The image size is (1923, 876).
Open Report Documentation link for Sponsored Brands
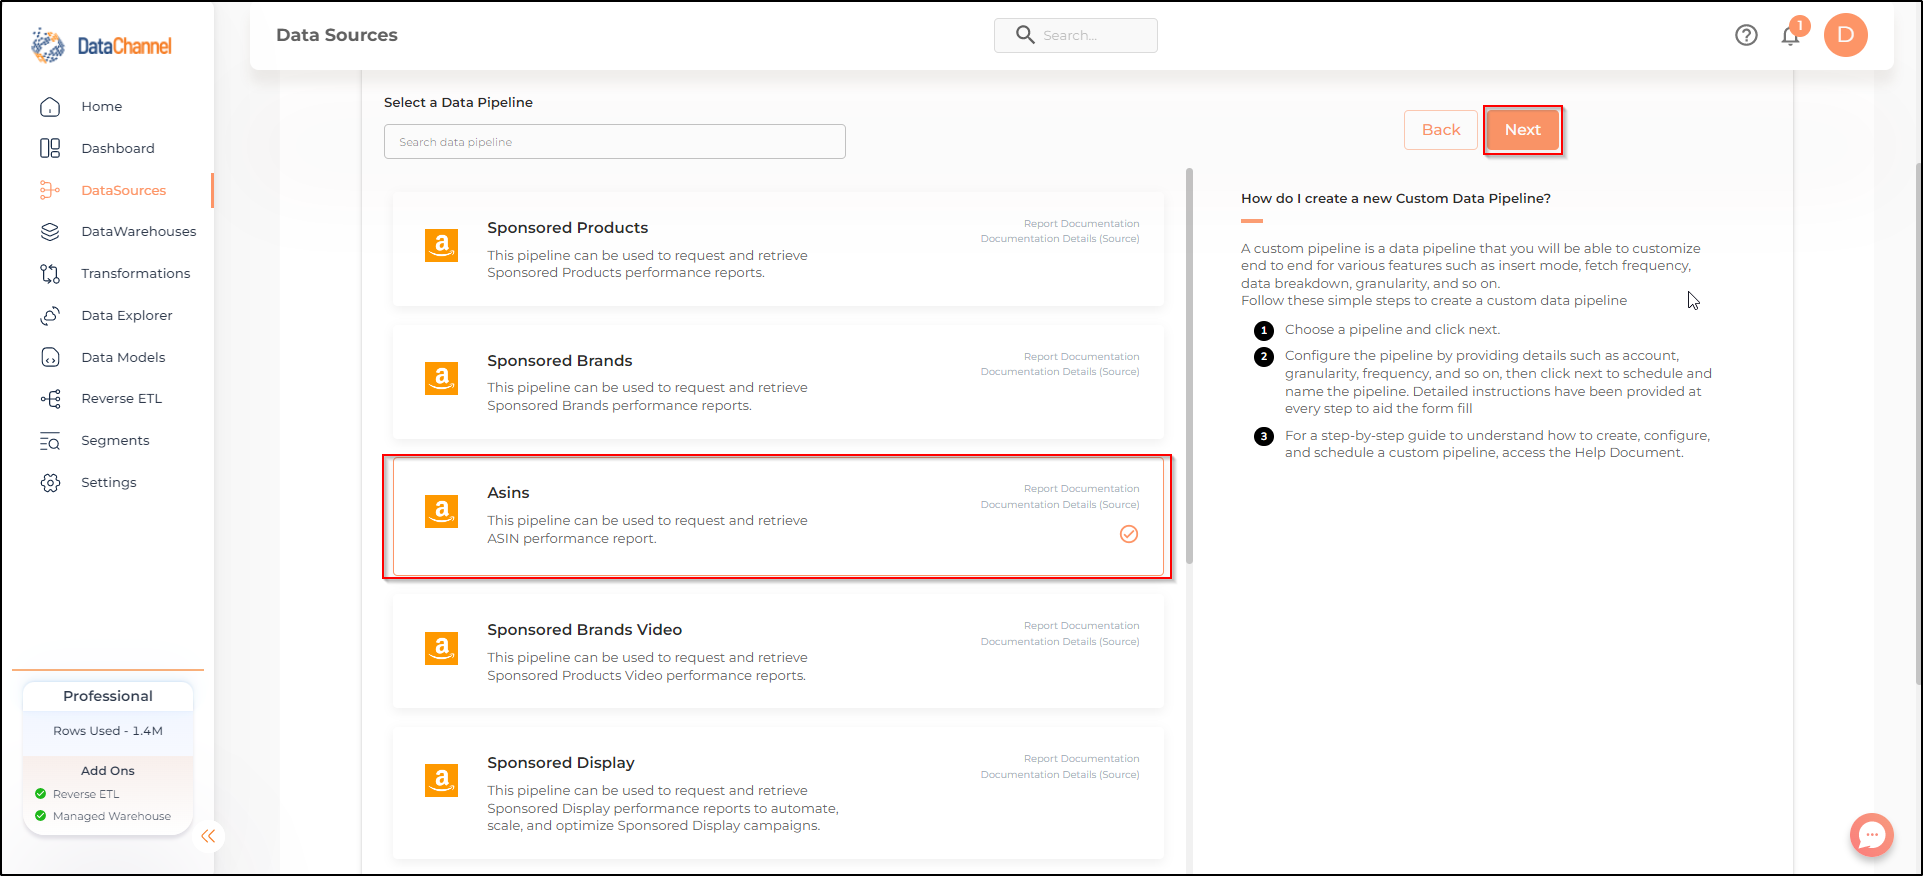click(1081, 357)
